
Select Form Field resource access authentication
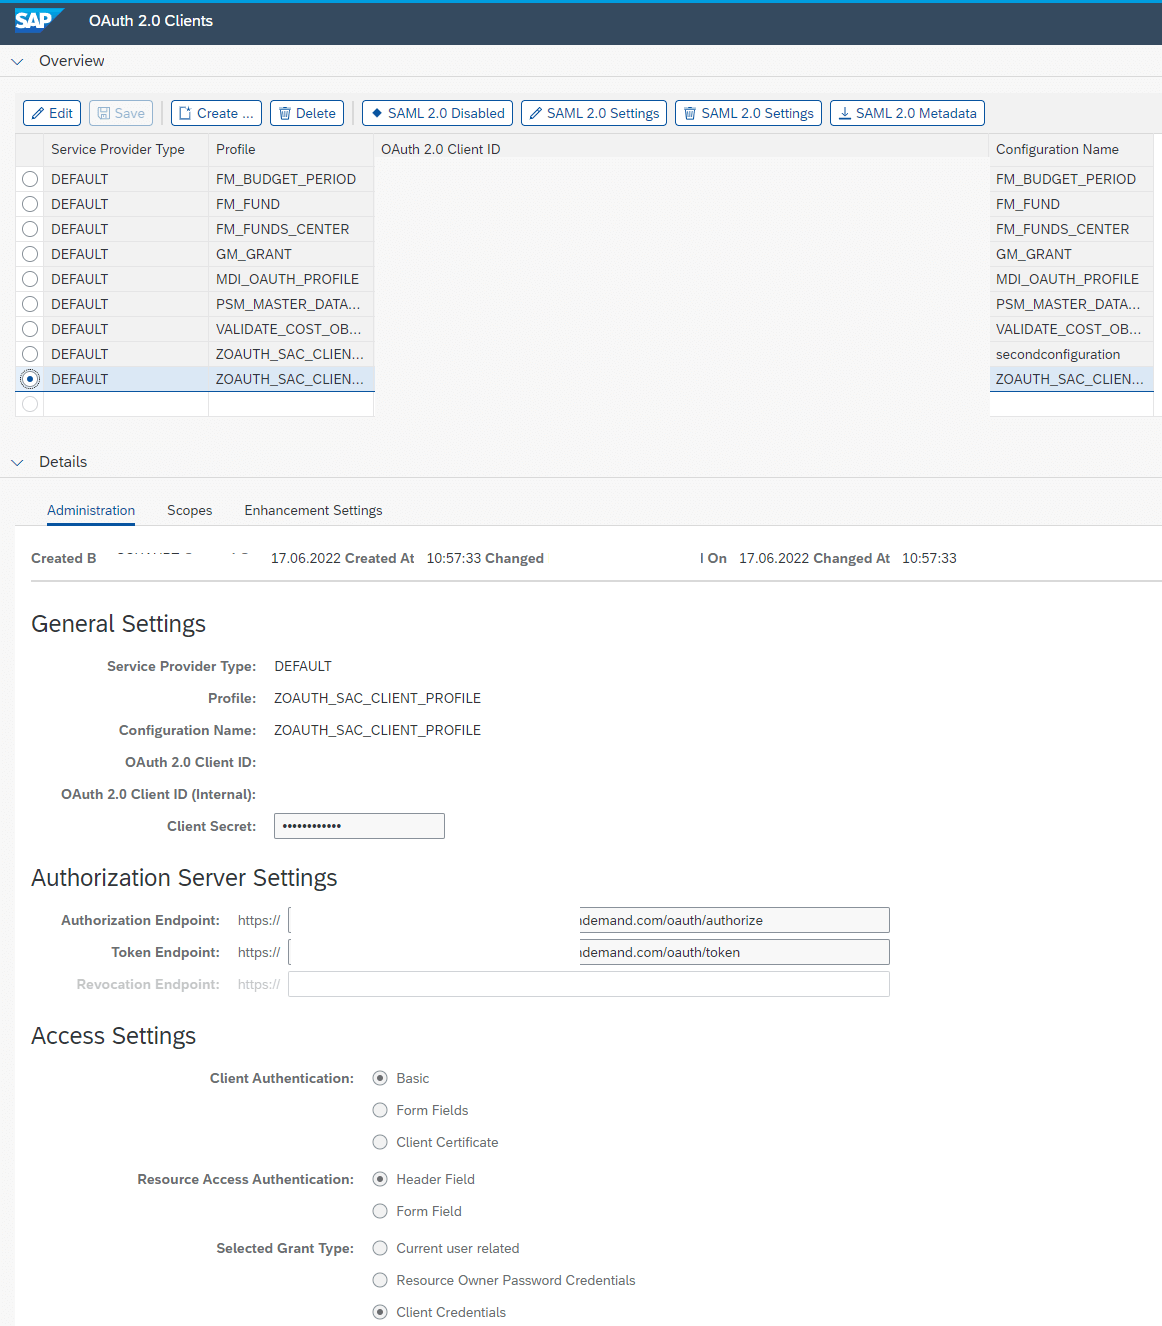pos(380,1211)
